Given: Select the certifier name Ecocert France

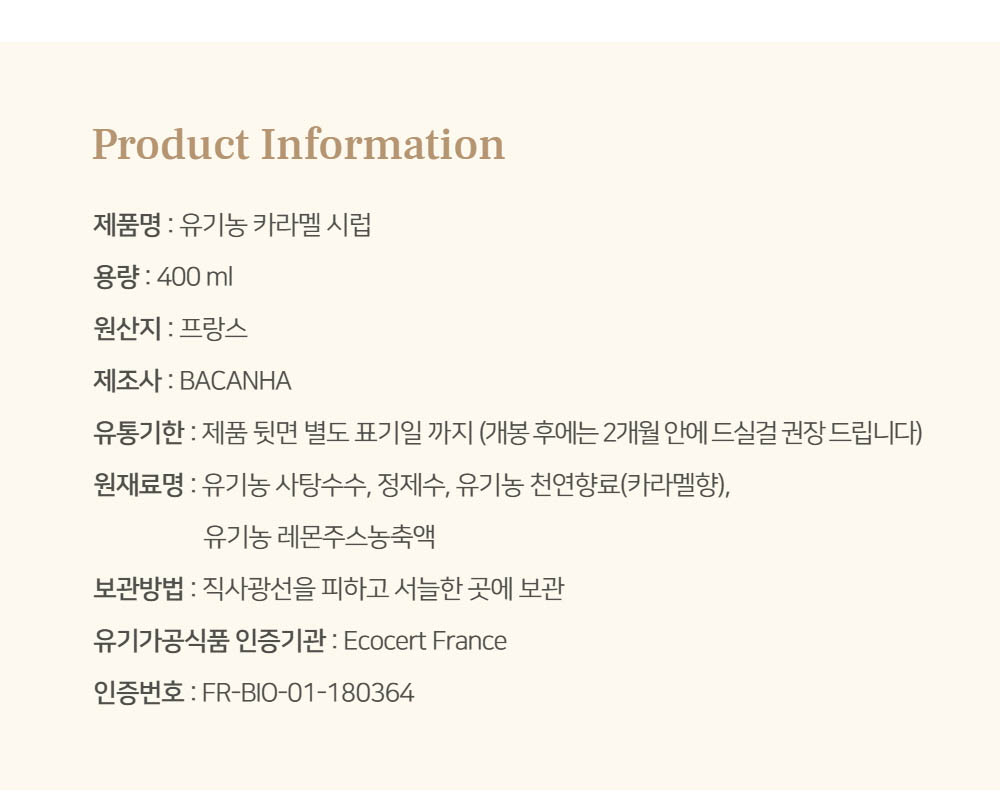Looking at the screenshot, I should (x=425, y=641).
